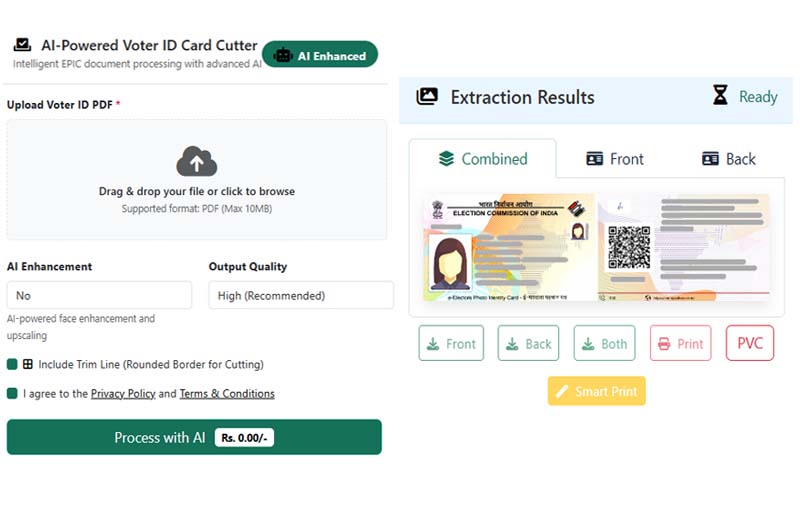Open the Output Quality dropdown
Screen dimensions: 800x526
[x=301, y=295]
